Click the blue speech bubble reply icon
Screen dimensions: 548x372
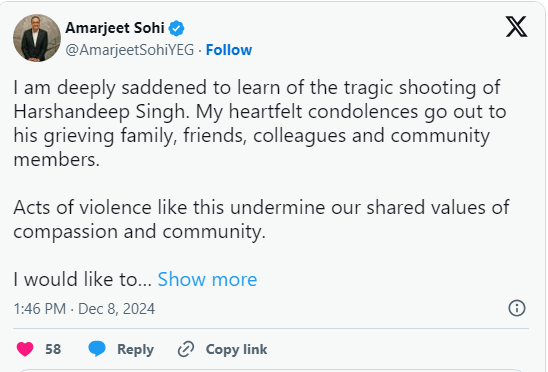tap(97, 349)
